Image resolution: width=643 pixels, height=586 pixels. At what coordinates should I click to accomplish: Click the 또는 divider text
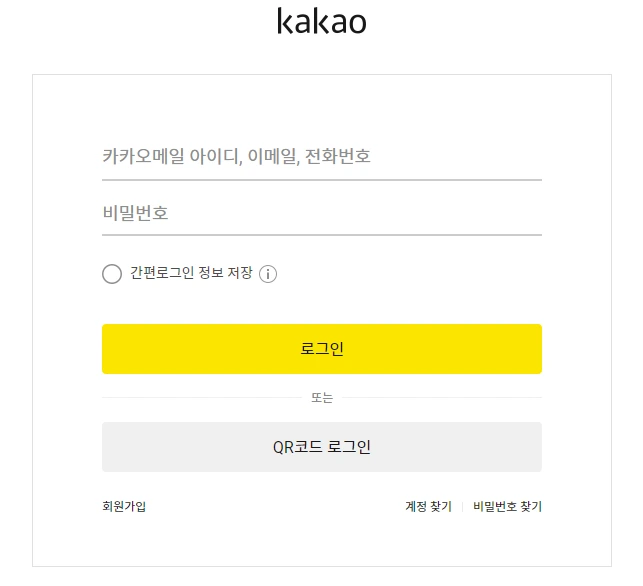pos(321,398)
